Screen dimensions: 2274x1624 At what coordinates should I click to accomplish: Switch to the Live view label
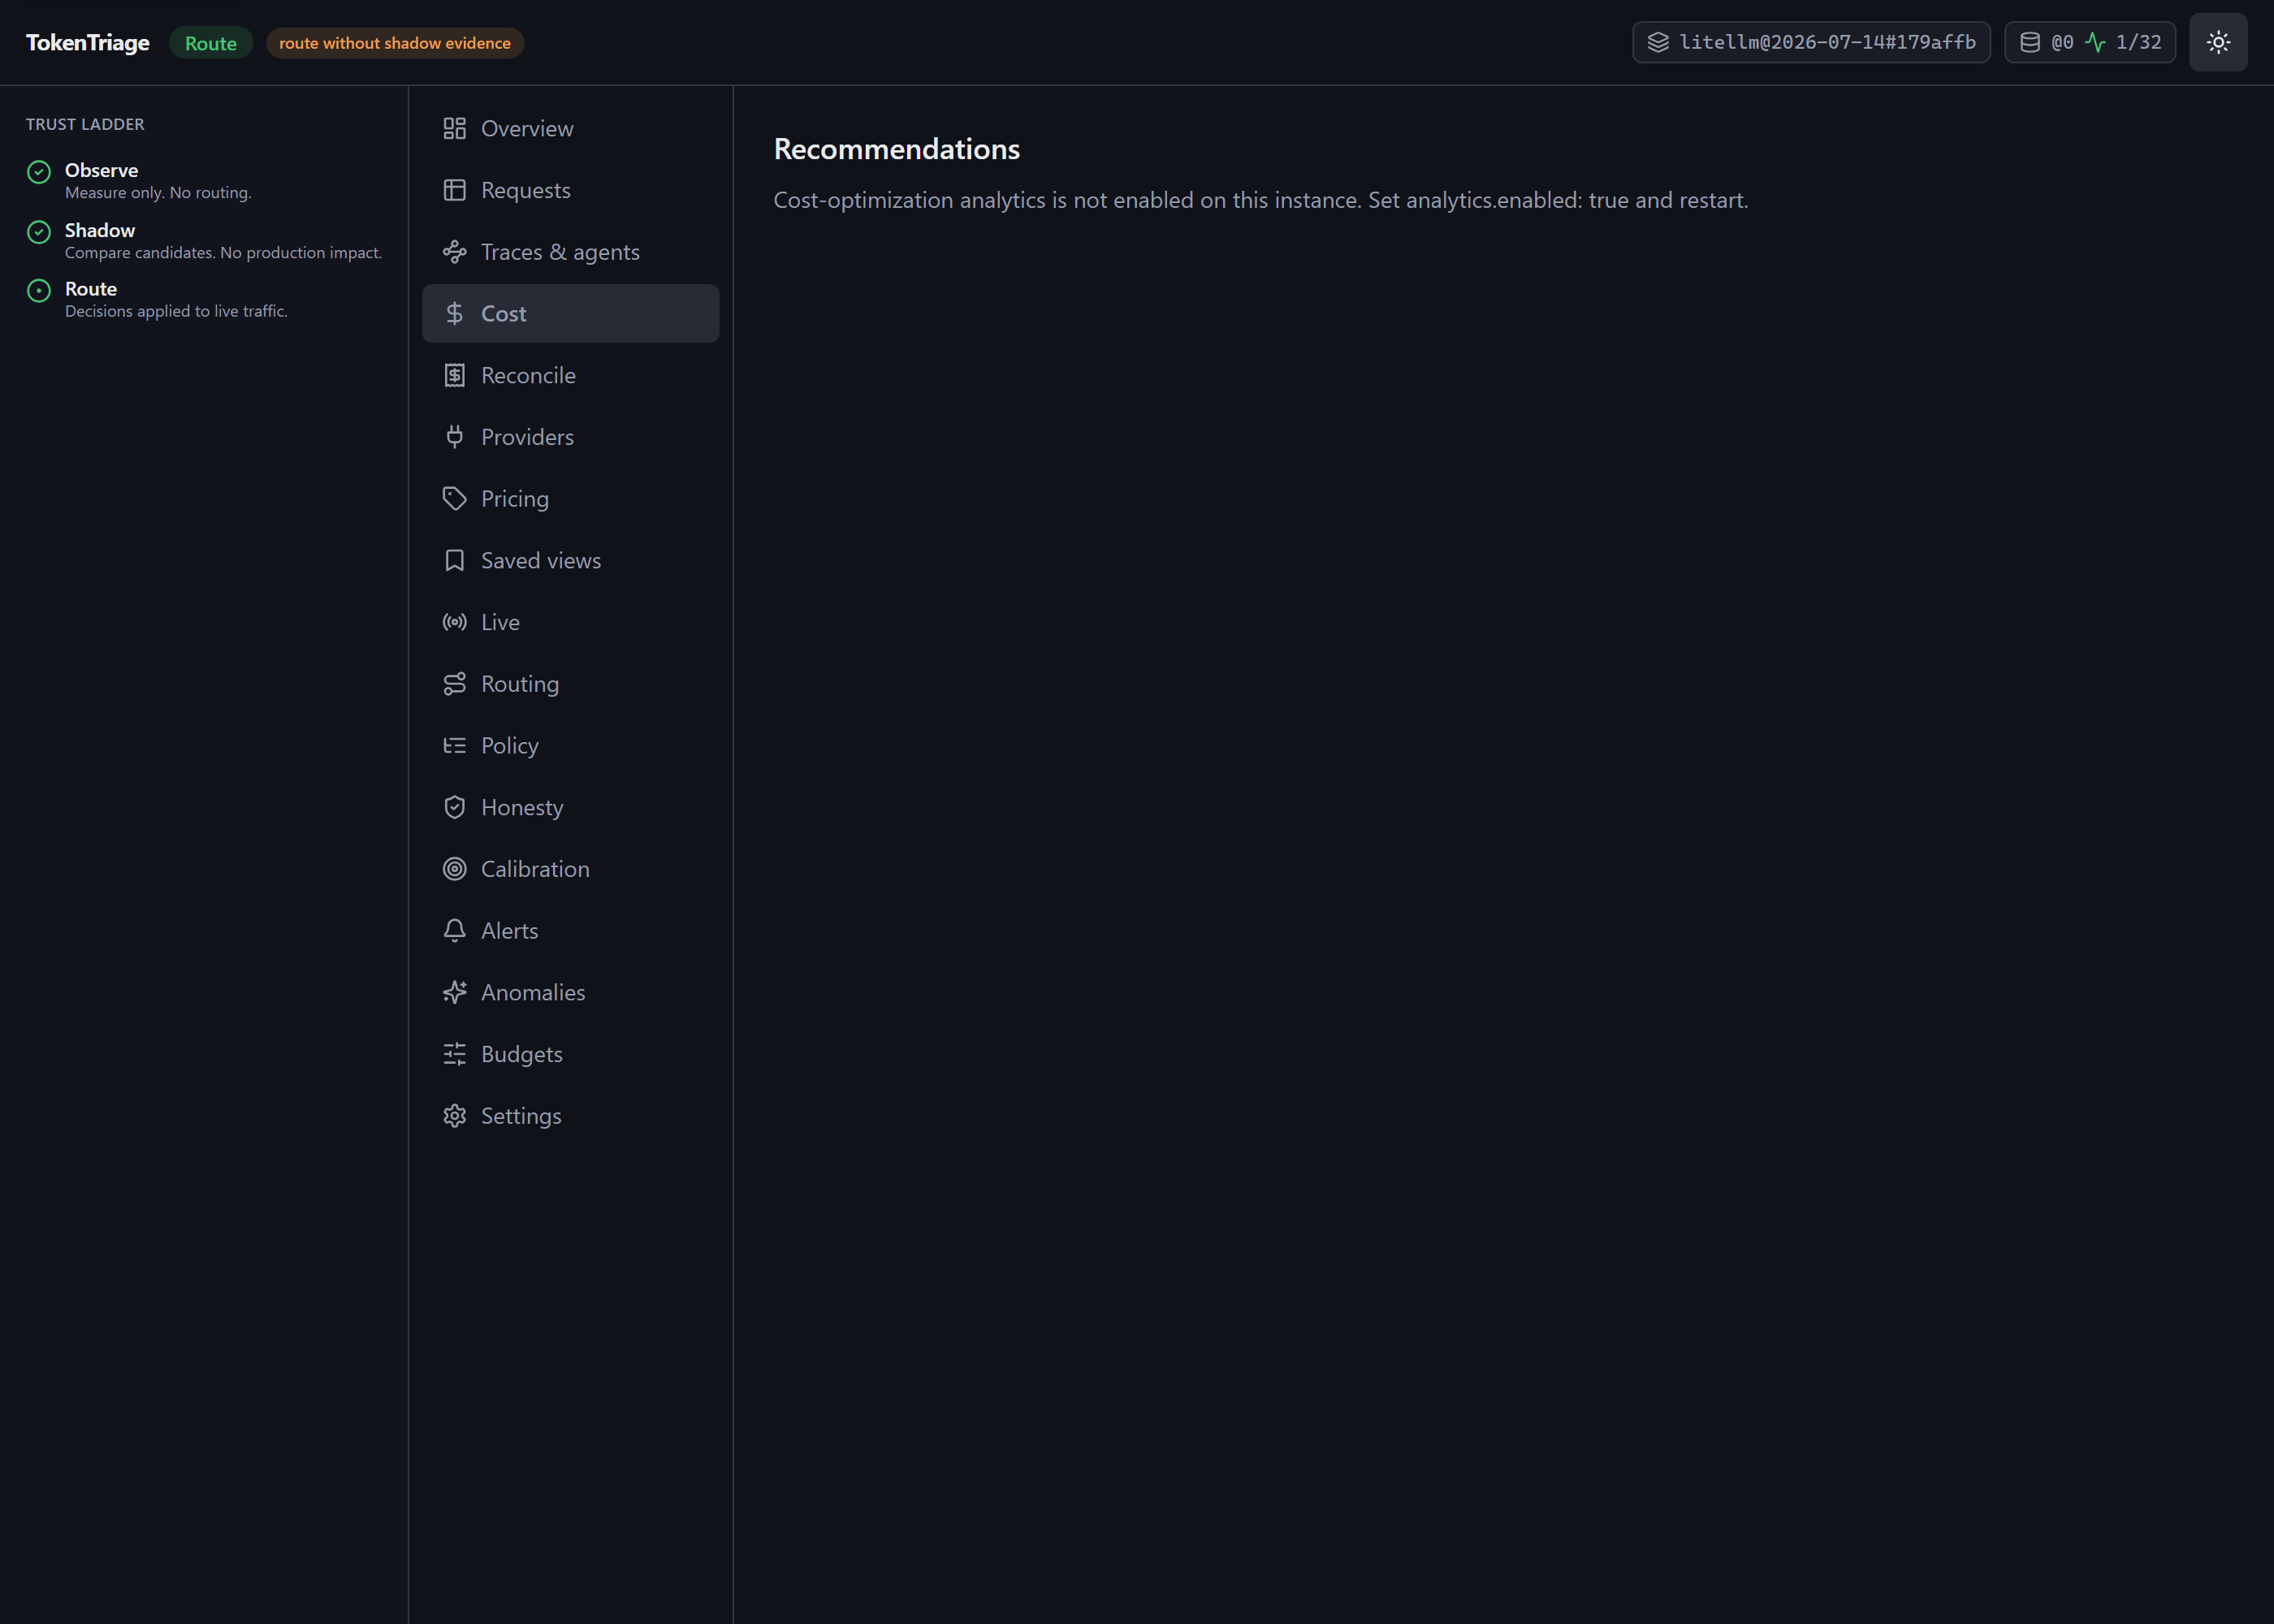pos(500,622)
